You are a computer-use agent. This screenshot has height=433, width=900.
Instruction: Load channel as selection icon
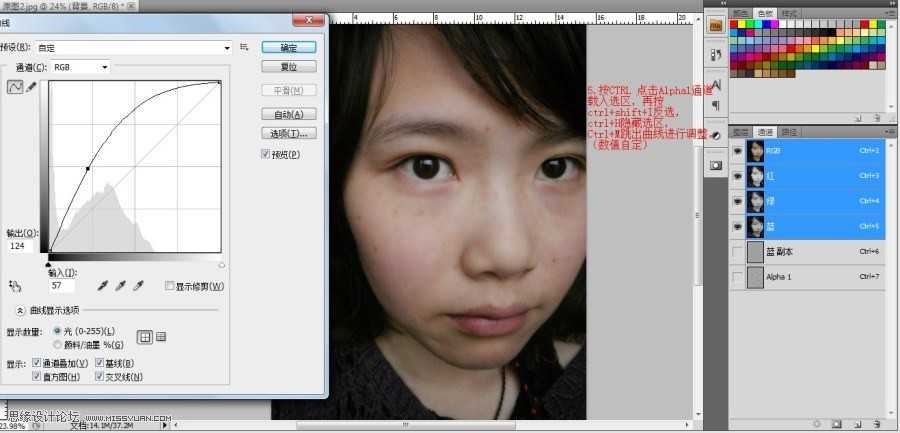pyautogui.click(x=817, y=424)
